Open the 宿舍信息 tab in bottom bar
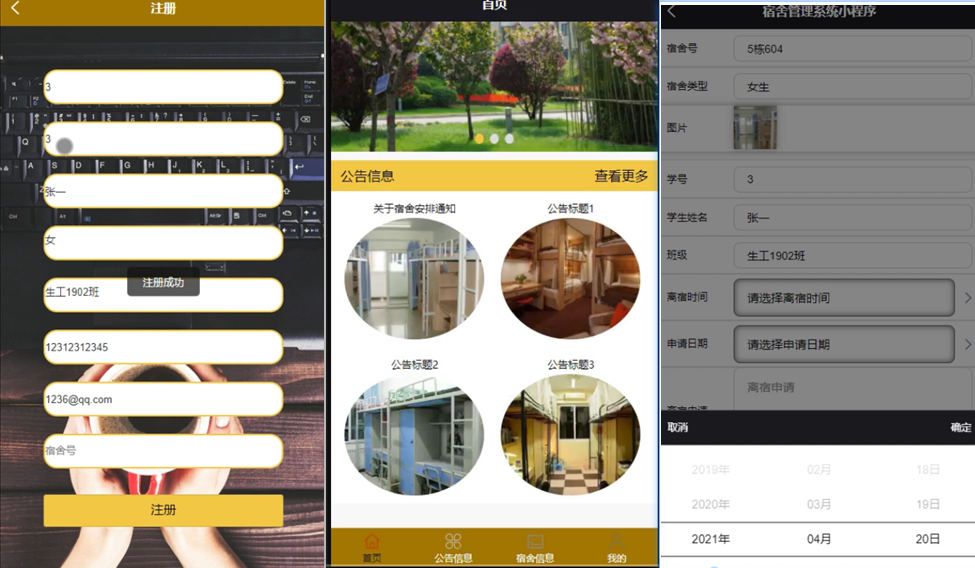975x568 pixels. (535, 548)
